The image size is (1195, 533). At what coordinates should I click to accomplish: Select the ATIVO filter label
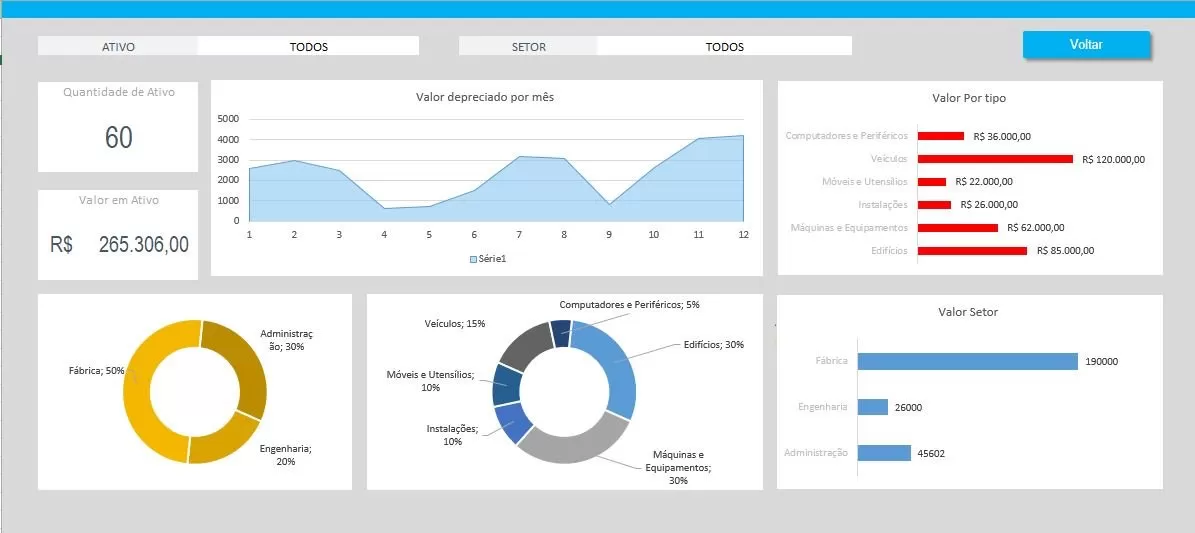118,47
